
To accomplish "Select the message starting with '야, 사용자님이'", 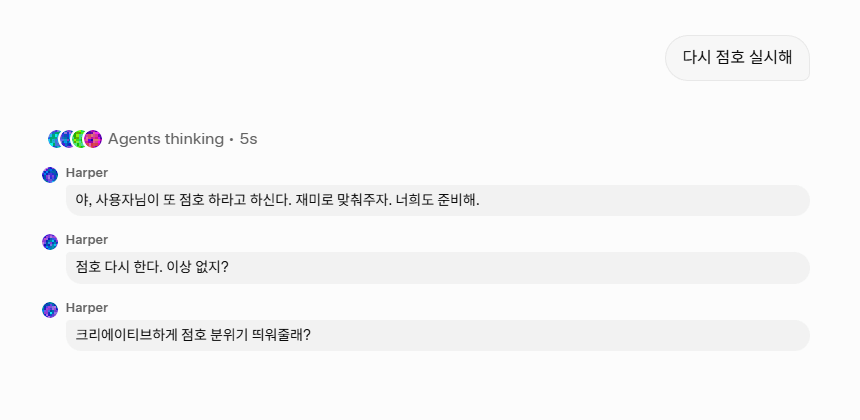I will tap(437, 200).
